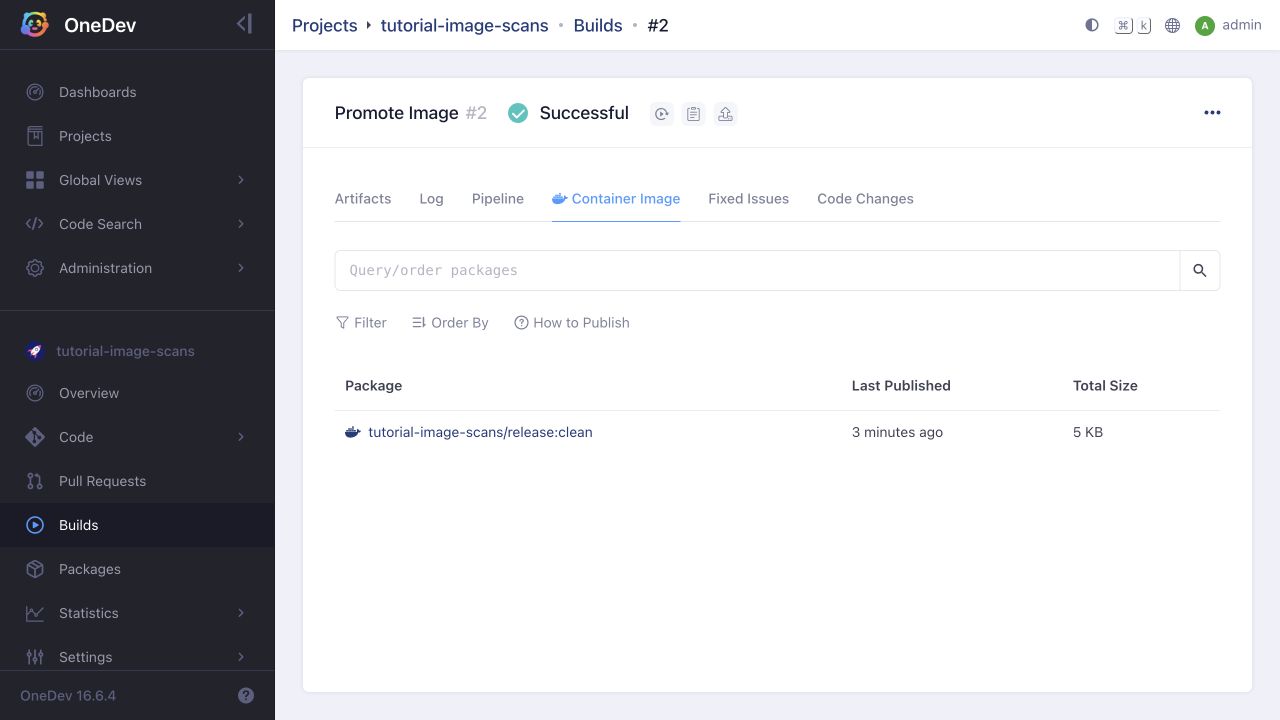Click the Administration gear icon
The image size is (1280, 720).
(35, 268)
